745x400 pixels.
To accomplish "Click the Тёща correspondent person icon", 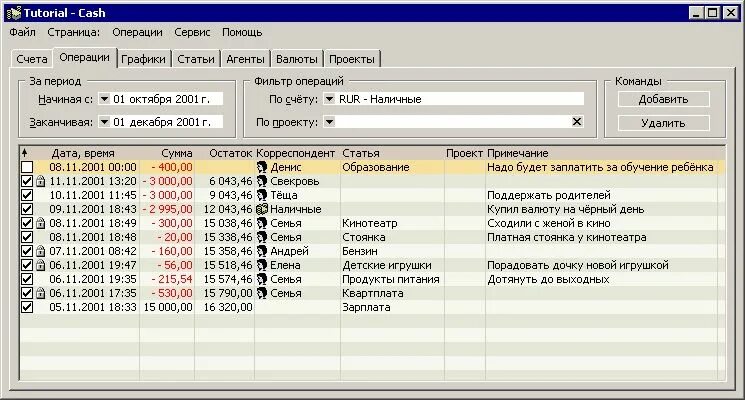I will pyautogui.click(x=262, y=195).
